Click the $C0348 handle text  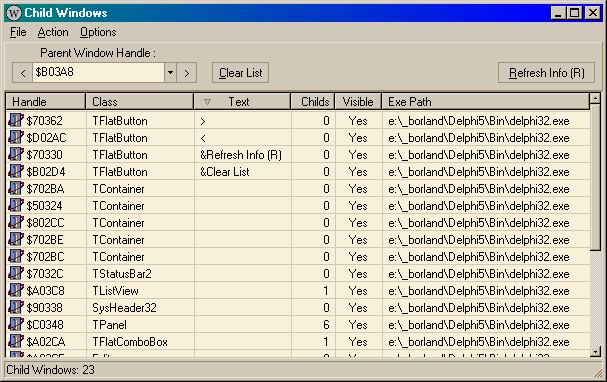pyautogui.click(x=45, y=325)
